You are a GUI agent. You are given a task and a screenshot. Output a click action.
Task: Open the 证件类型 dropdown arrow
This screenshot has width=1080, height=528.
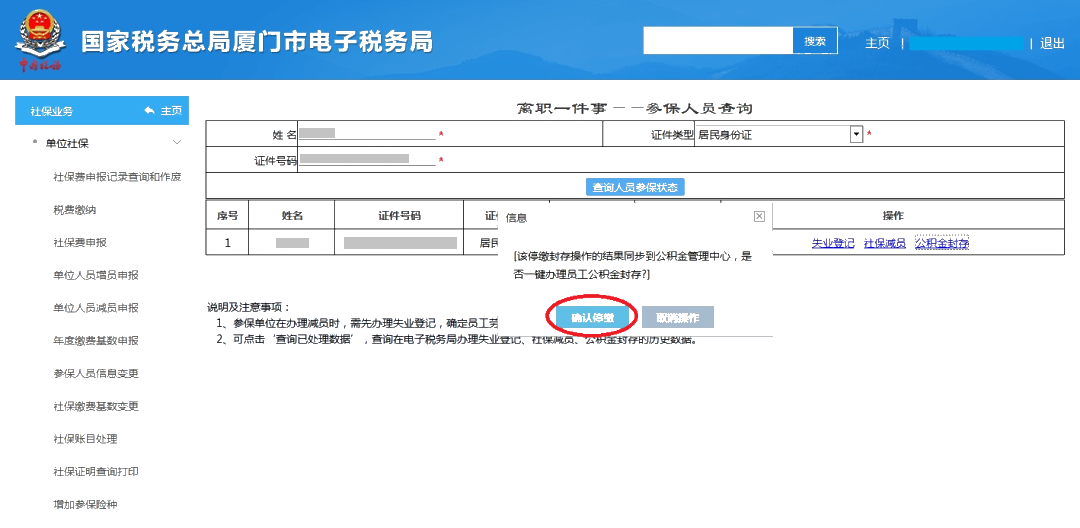pyautogui.click(x=856, y=134)
